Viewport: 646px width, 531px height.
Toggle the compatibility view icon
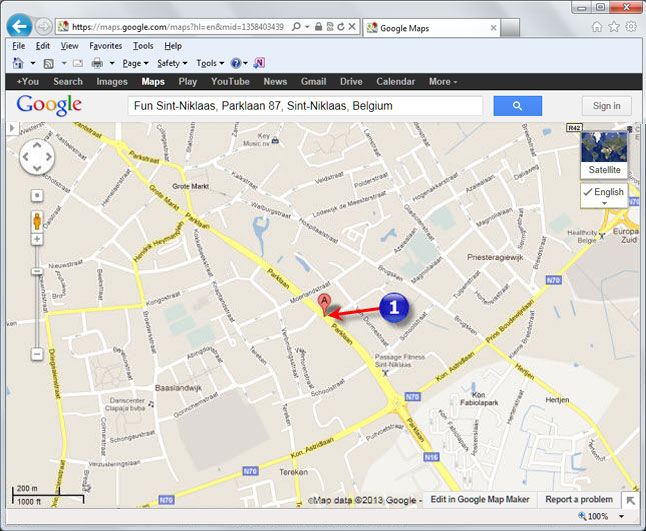pos(330,27)
